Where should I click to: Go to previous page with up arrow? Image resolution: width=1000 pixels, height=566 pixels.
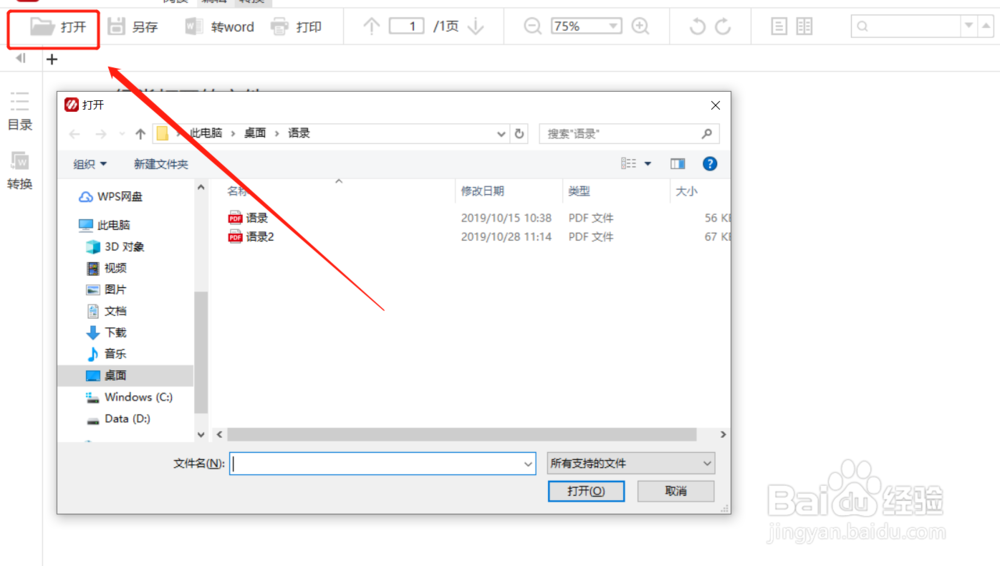(371, 26)
